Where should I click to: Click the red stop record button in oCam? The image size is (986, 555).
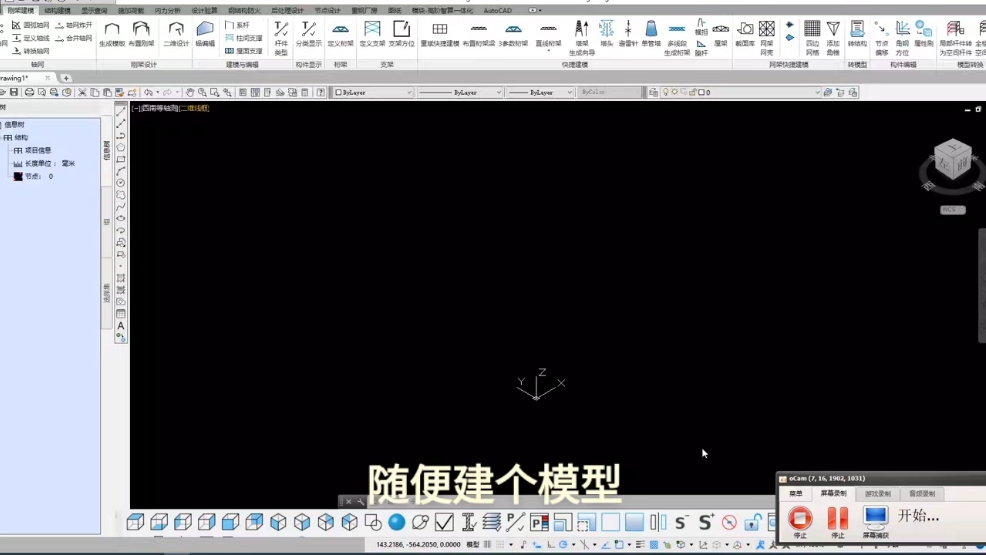tap(800, 519)
